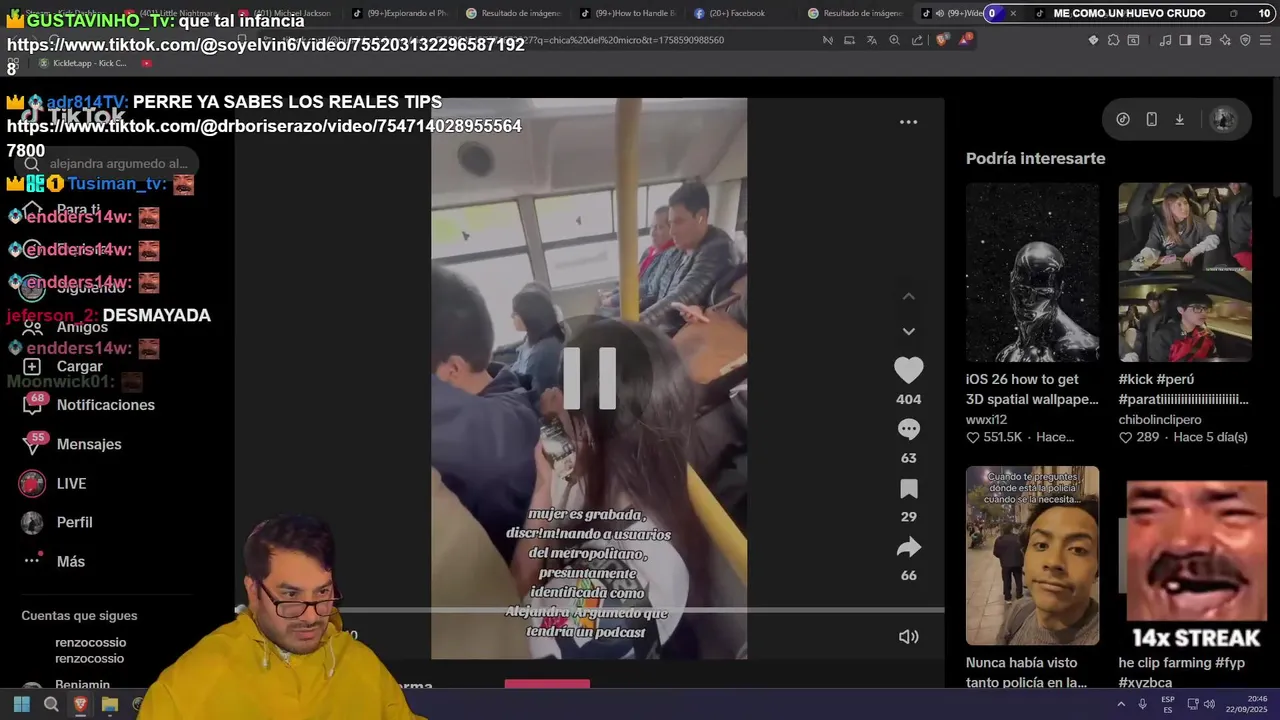Open the browser hamburger main menu
Viewport: 1280px width, 720px height.
point(1265,40)
